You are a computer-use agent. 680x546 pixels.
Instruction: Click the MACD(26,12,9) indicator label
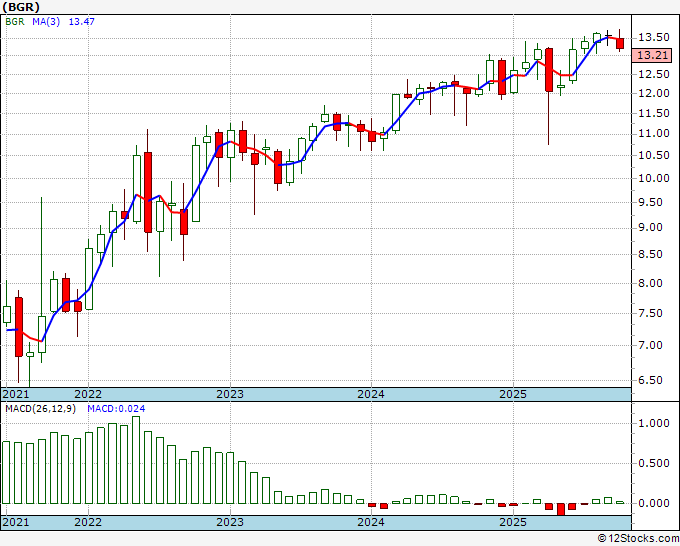[x=40, y=409]
